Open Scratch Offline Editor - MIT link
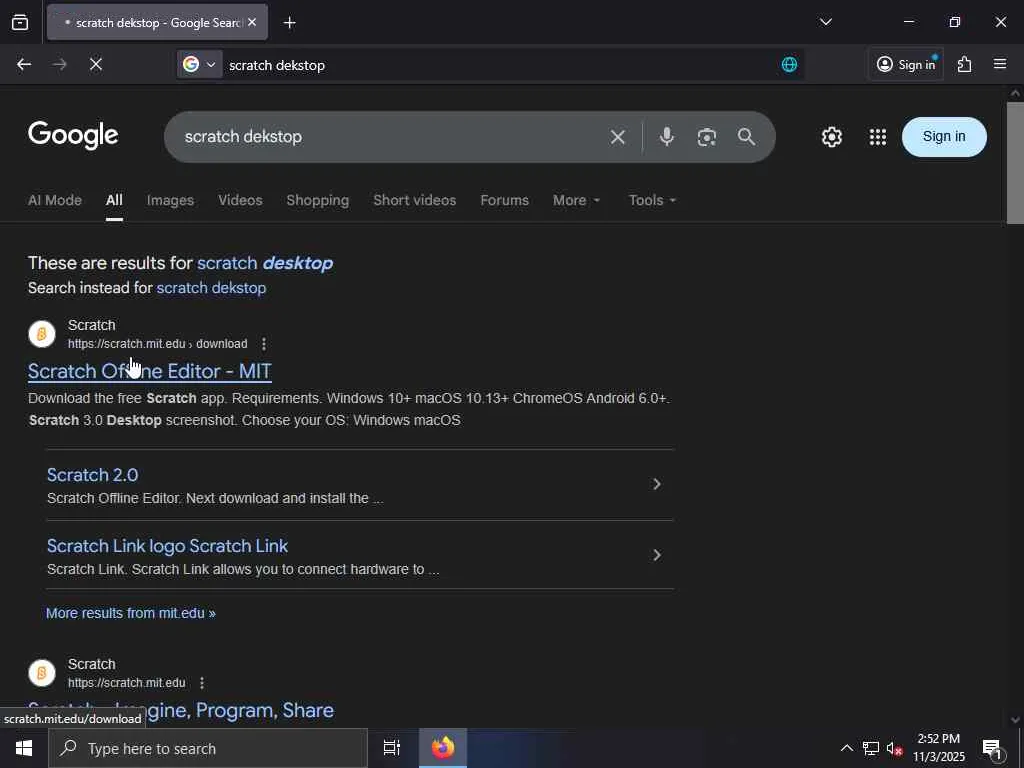The image size is (1024, 768). coord(150,371)
